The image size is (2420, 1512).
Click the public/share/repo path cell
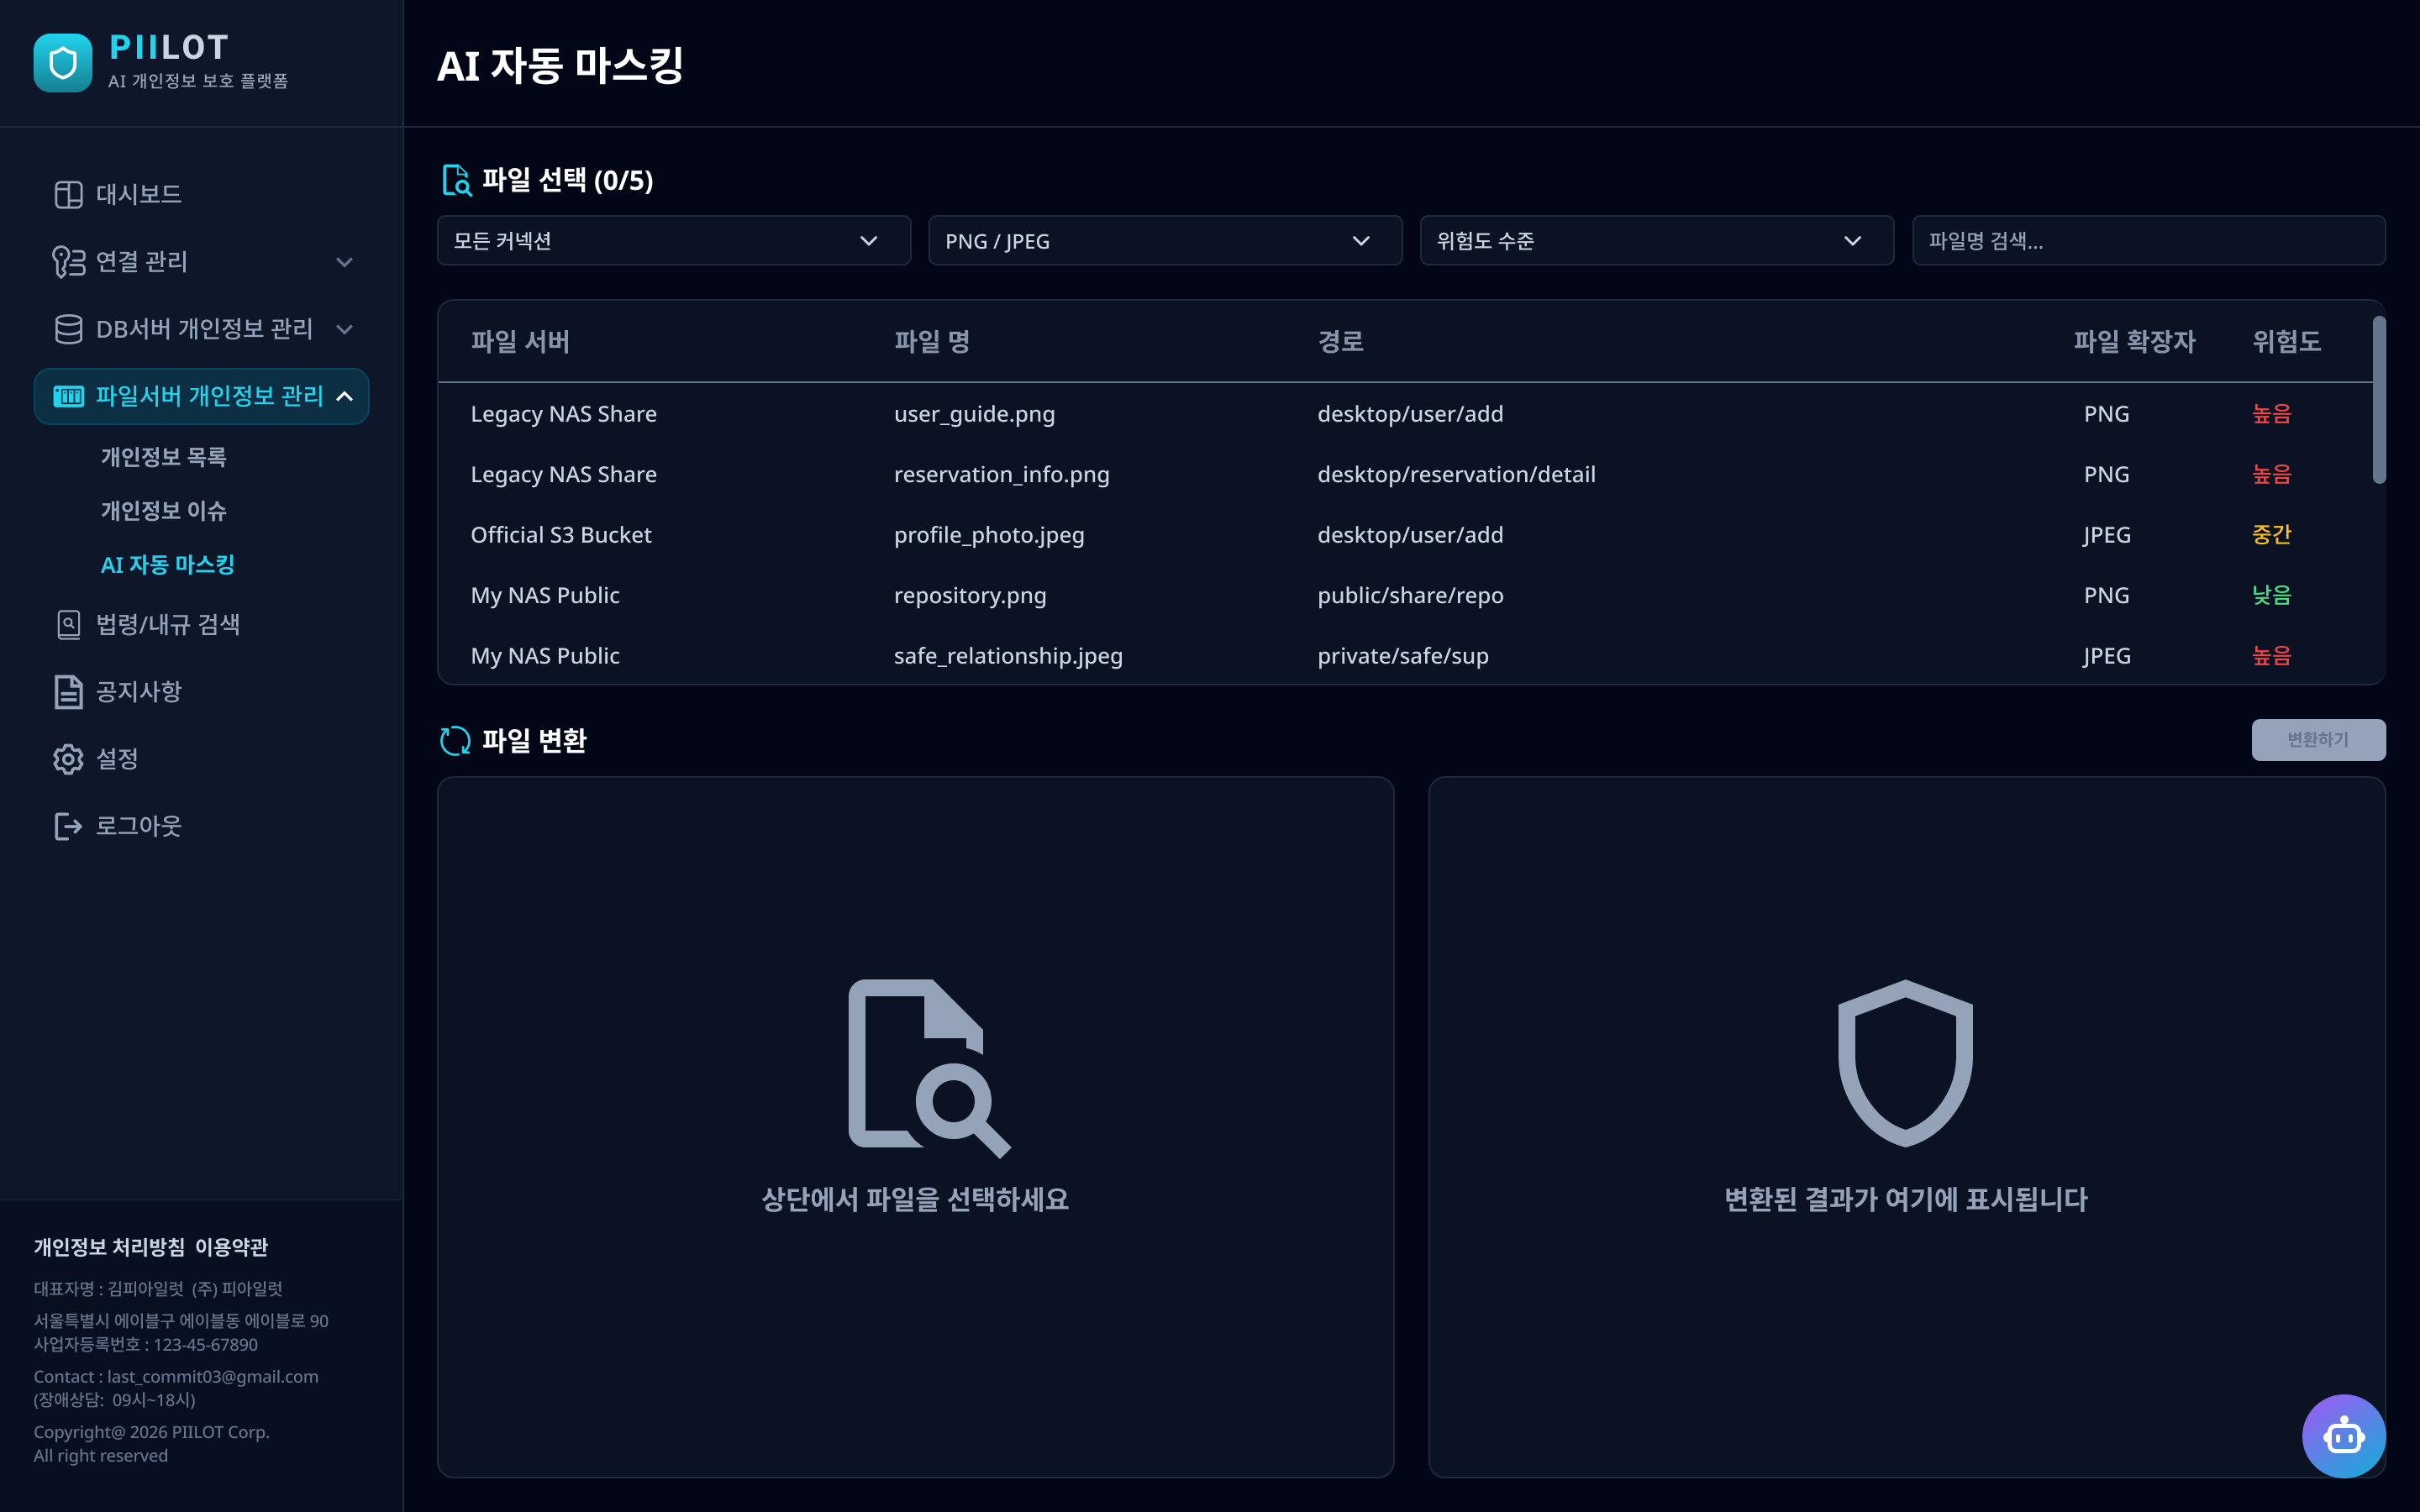pyautogui.click(x=1410, y=595)
